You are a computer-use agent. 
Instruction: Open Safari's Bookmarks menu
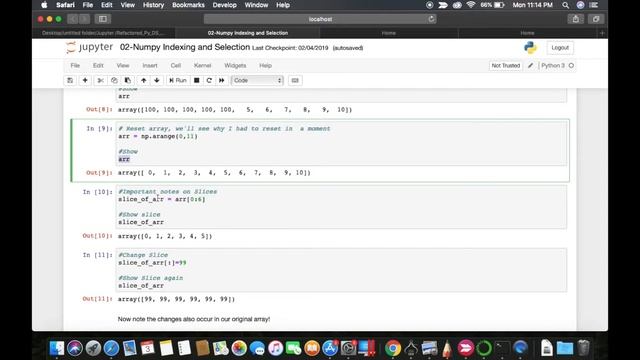(x=188, y=5)
